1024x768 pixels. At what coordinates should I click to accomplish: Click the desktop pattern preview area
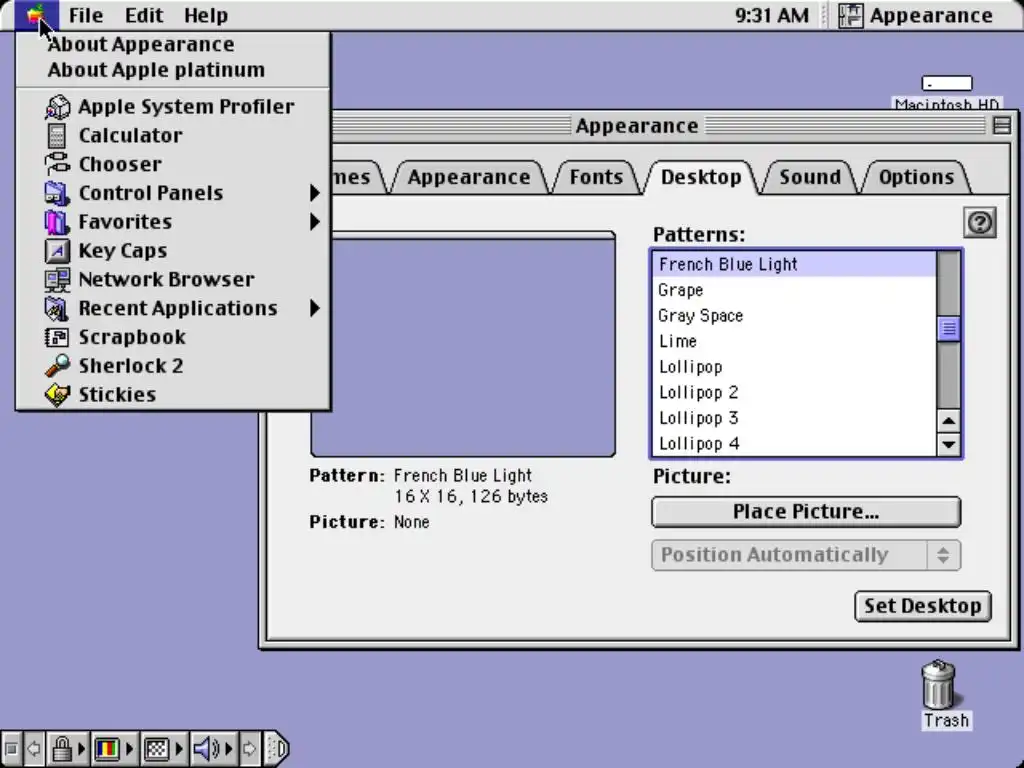coord(462,344)
